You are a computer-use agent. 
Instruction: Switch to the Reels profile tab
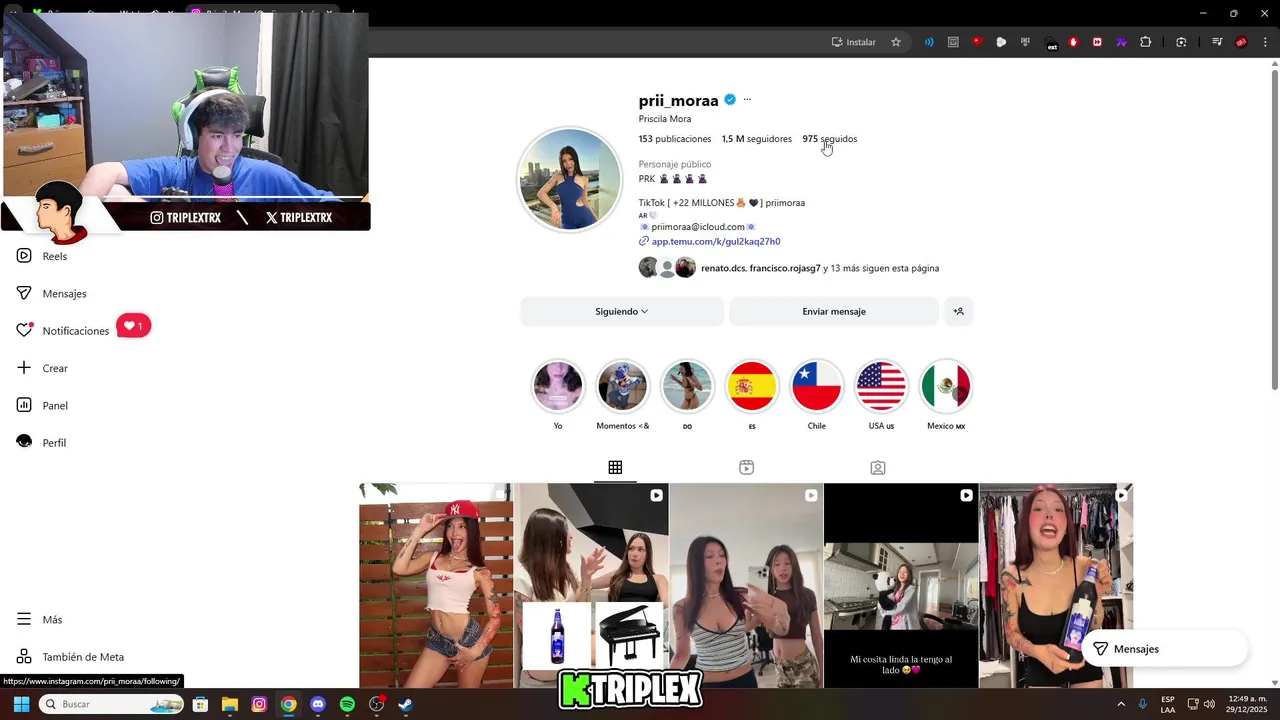click(746, 467)
